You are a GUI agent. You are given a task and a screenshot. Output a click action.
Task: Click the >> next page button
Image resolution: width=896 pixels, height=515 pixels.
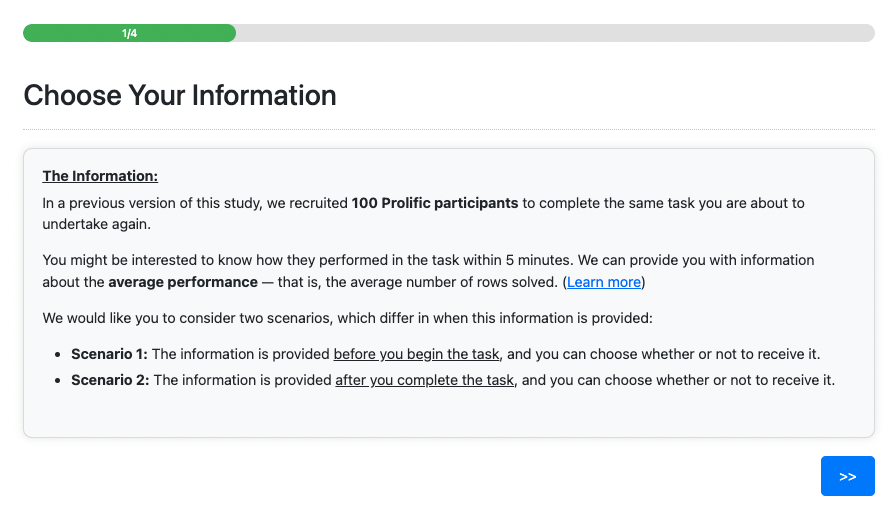tap(847, 477)
